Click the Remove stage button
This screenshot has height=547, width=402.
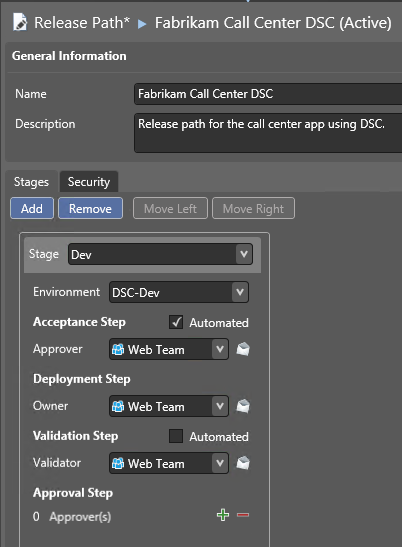[x=90, y=209]
